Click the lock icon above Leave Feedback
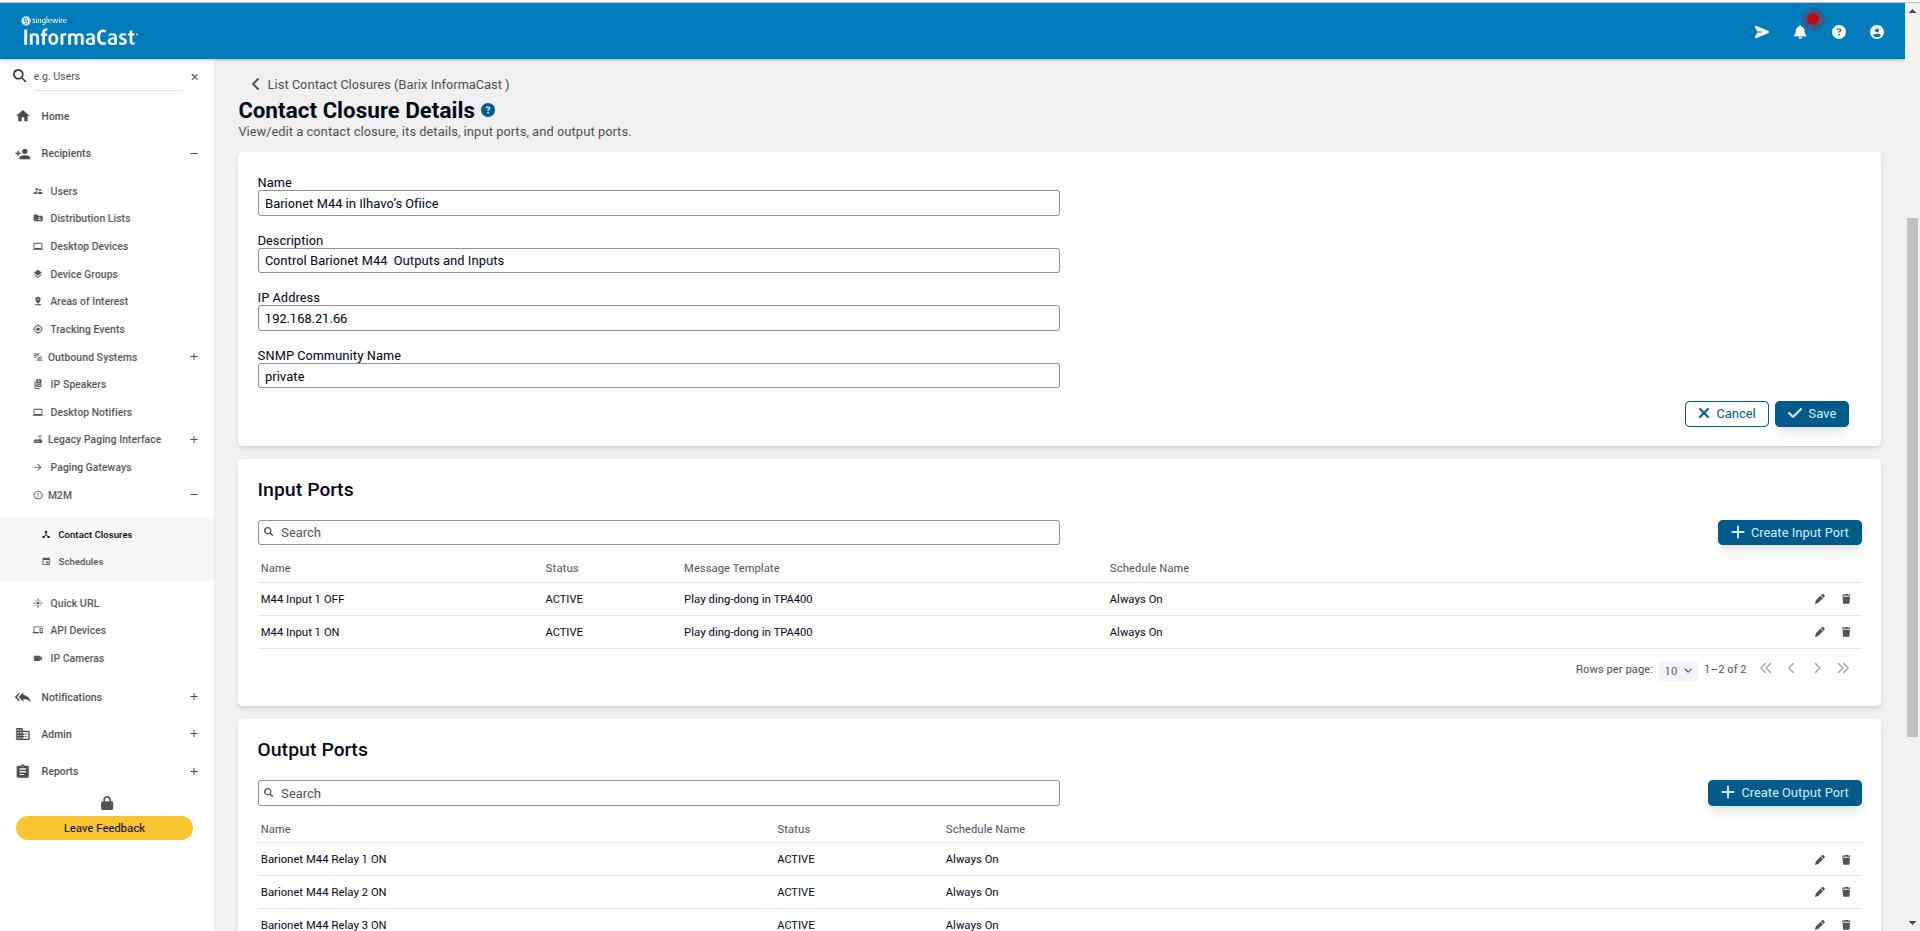This screenshot has height=931, width=1920. 107,803
